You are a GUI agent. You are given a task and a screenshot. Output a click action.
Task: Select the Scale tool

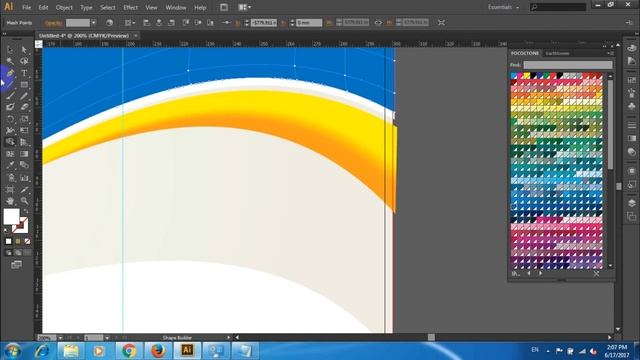(24, 119)
